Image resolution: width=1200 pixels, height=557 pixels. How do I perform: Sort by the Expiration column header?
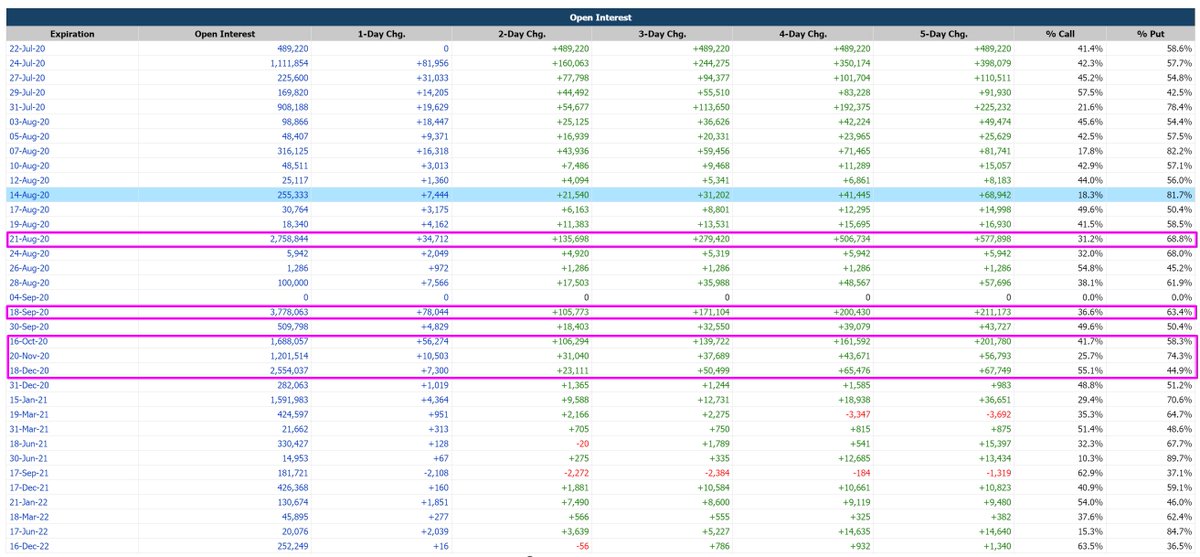click(72, 33)
